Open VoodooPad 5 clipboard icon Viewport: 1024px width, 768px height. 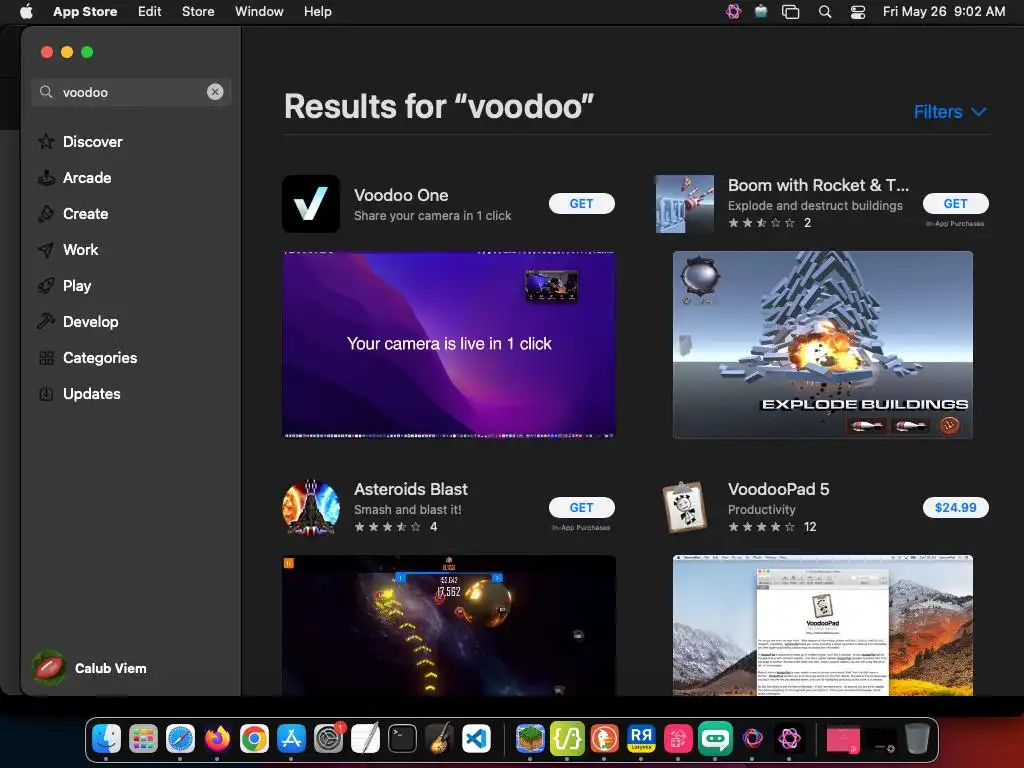(684, 507)
